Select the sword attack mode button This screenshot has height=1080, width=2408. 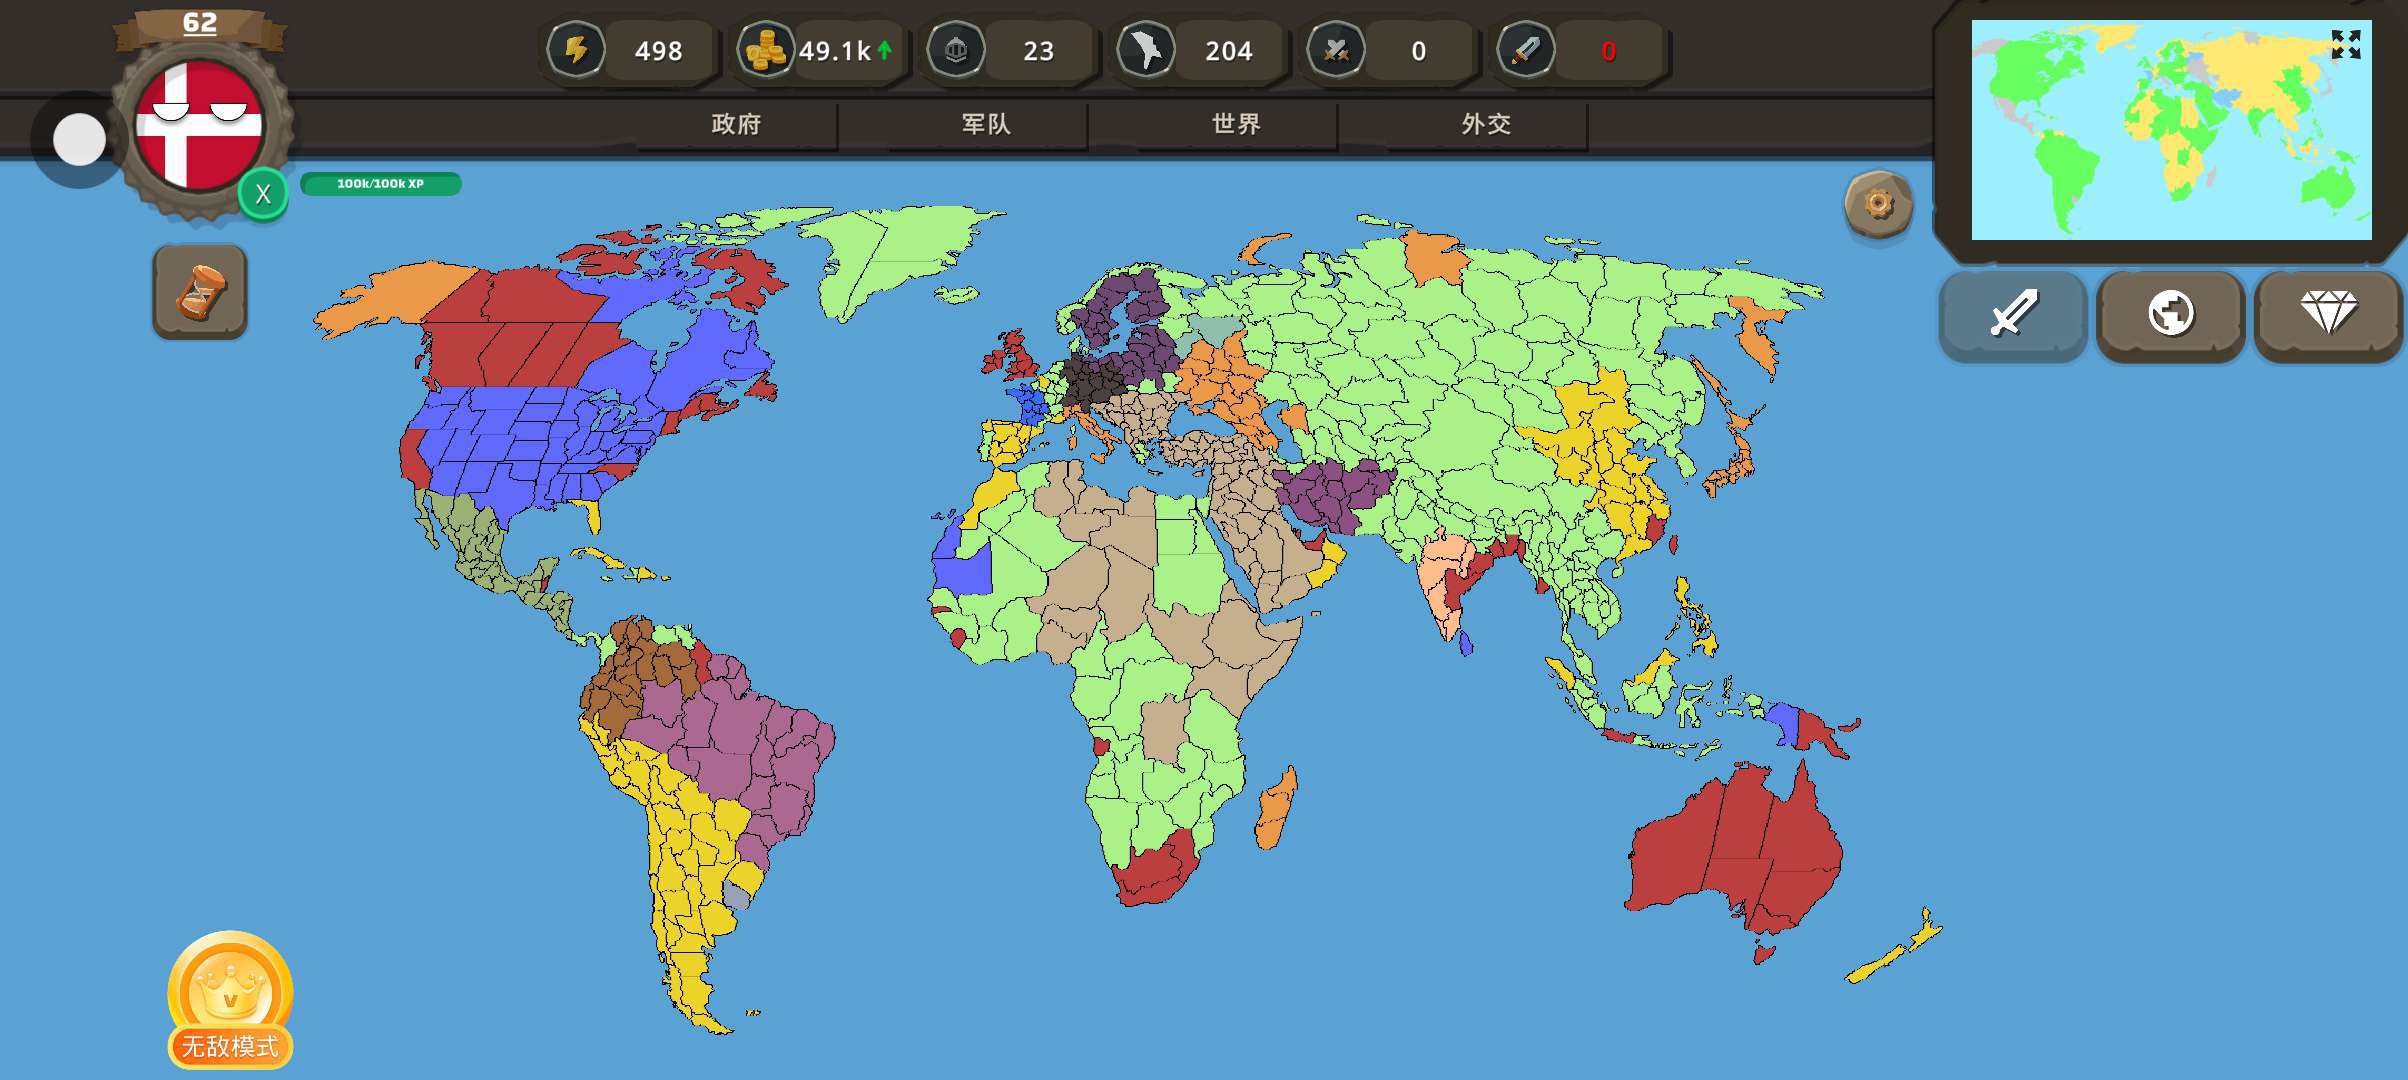(2013, 314)
